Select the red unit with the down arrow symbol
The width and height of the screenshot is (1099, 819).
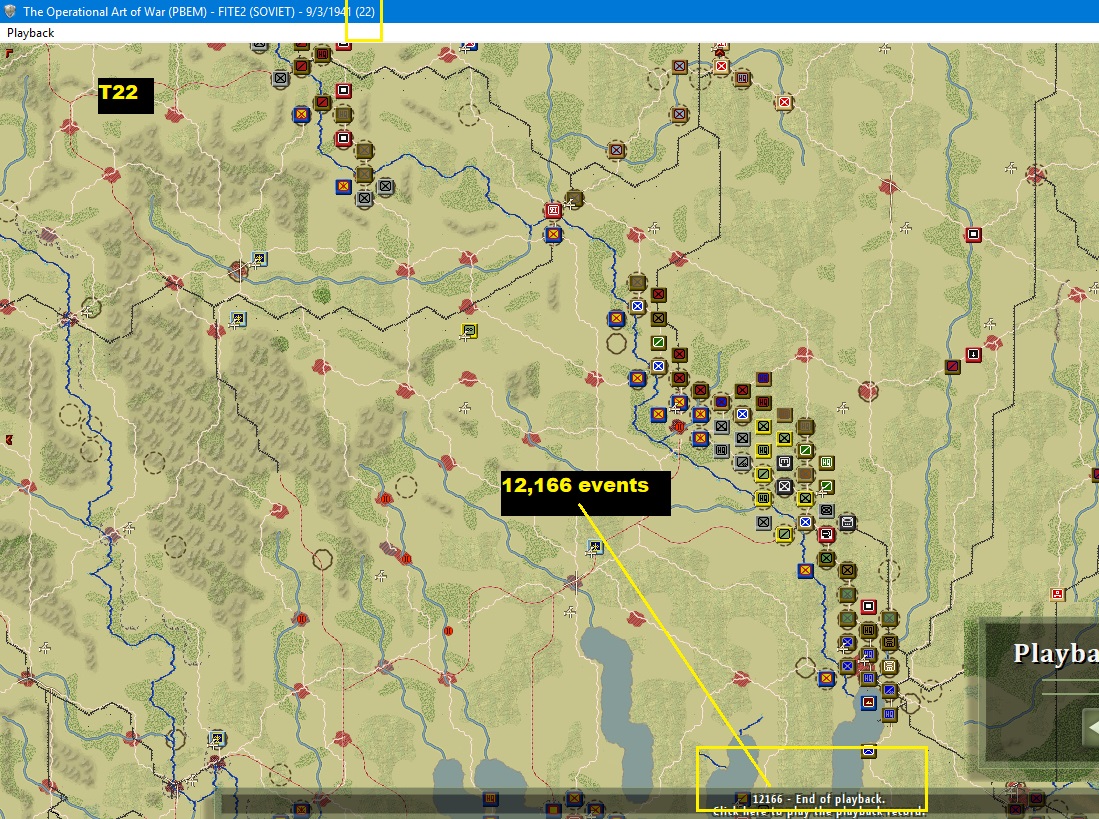974,355
